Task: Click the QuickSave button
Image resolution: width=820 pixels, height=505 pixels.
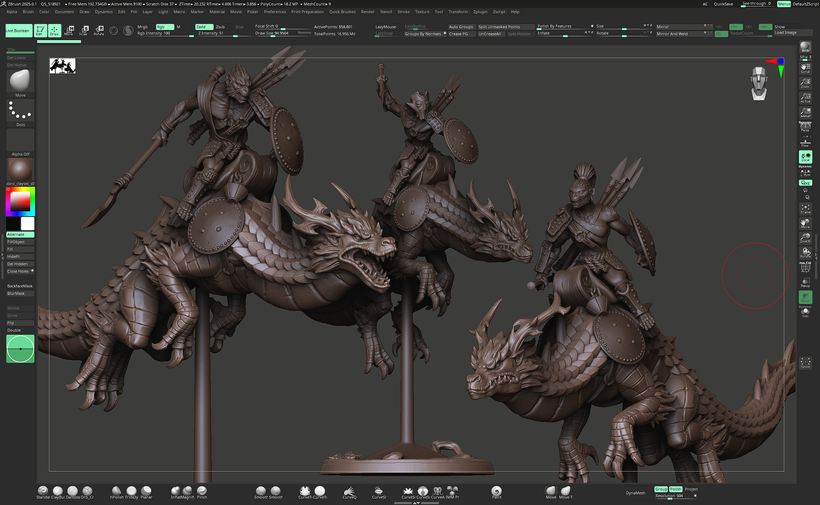Action: 722,4
